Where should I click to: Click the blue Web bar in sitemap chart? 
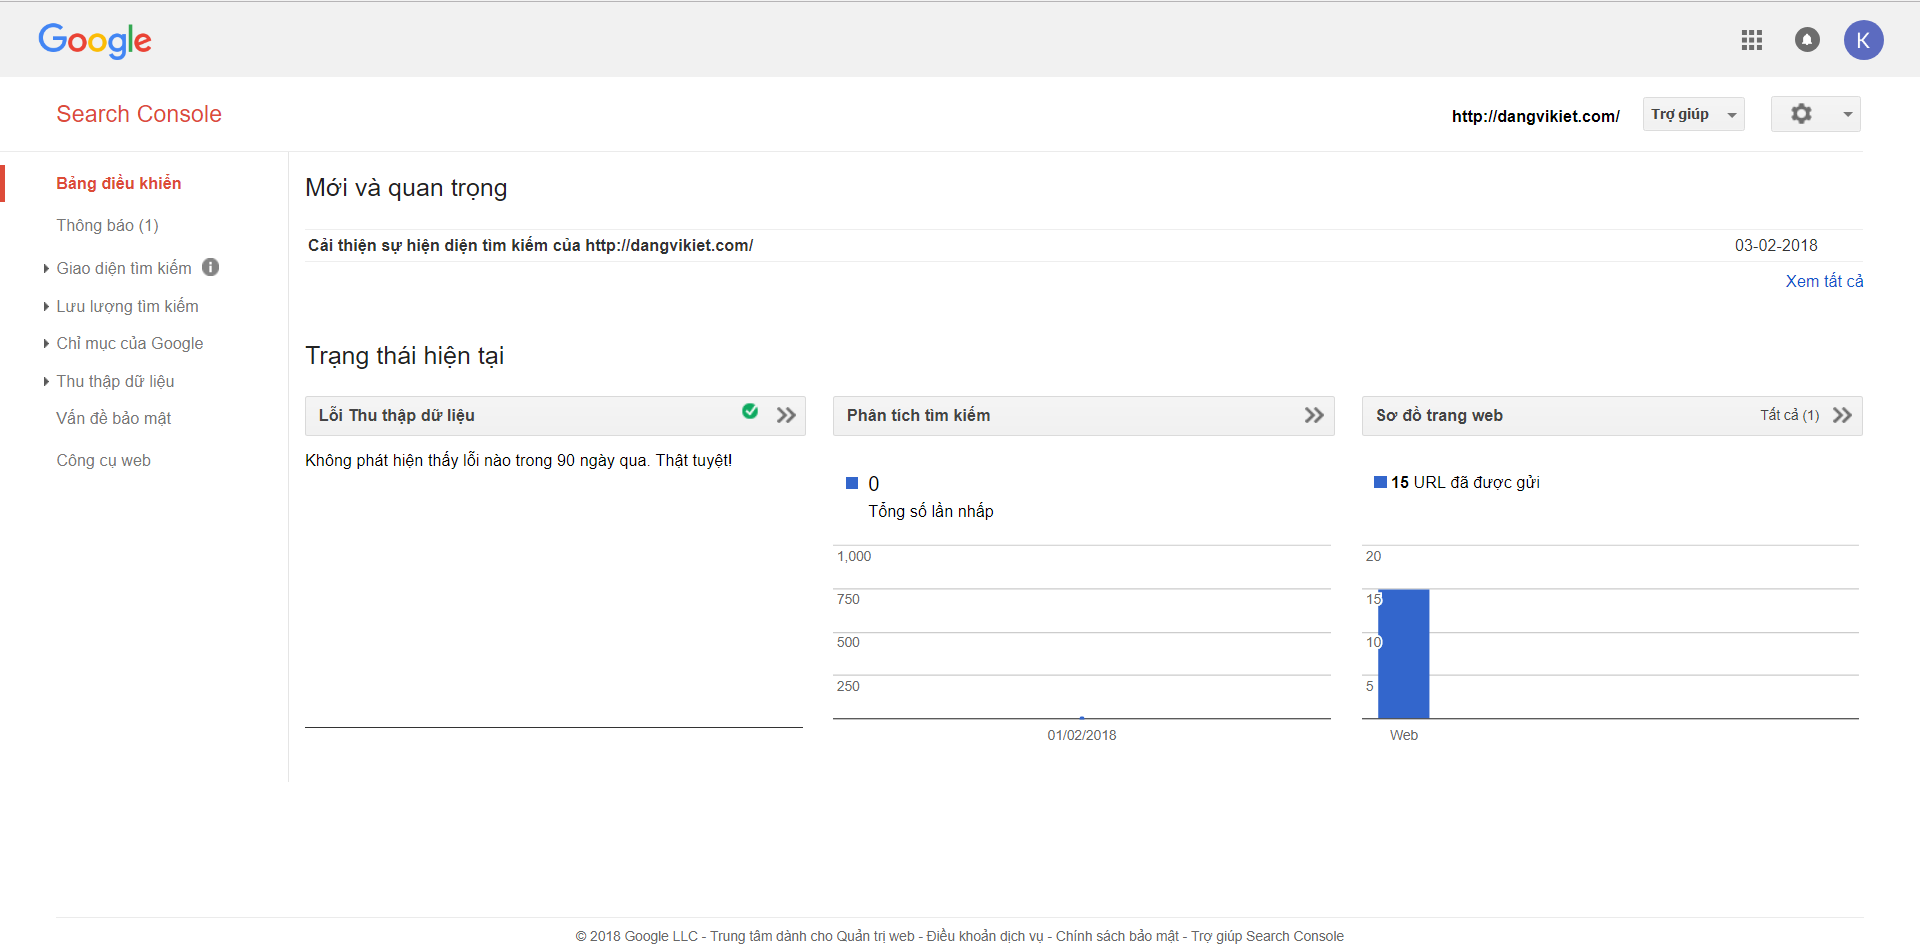click(1403, 653)
